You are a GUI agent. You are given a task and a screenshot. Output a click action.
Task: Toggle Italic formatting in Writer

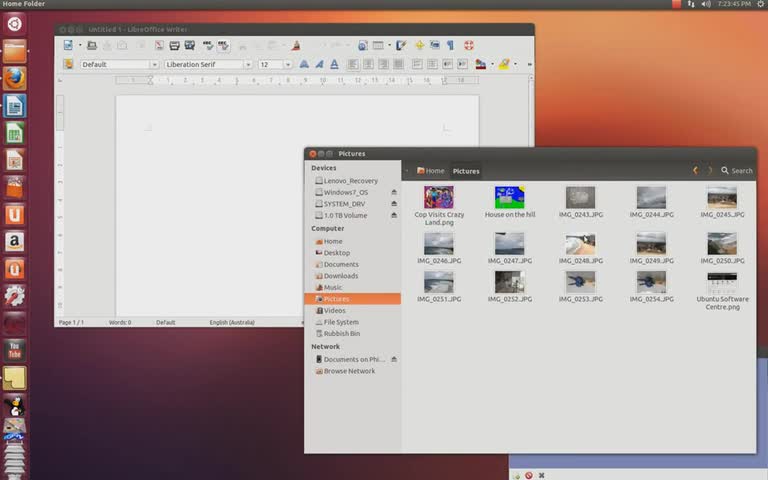pos(319,64)
